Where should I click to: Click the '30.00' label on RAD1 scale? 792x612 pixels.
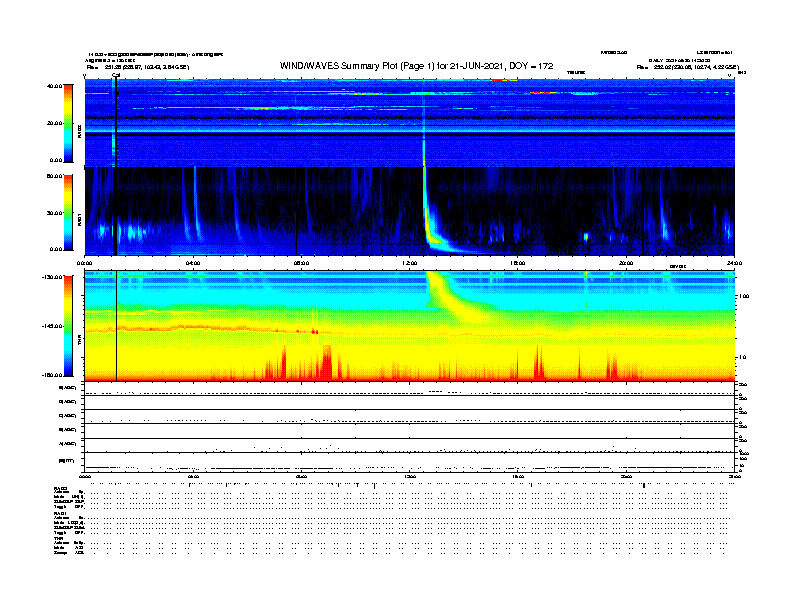(x=54, y=213)
